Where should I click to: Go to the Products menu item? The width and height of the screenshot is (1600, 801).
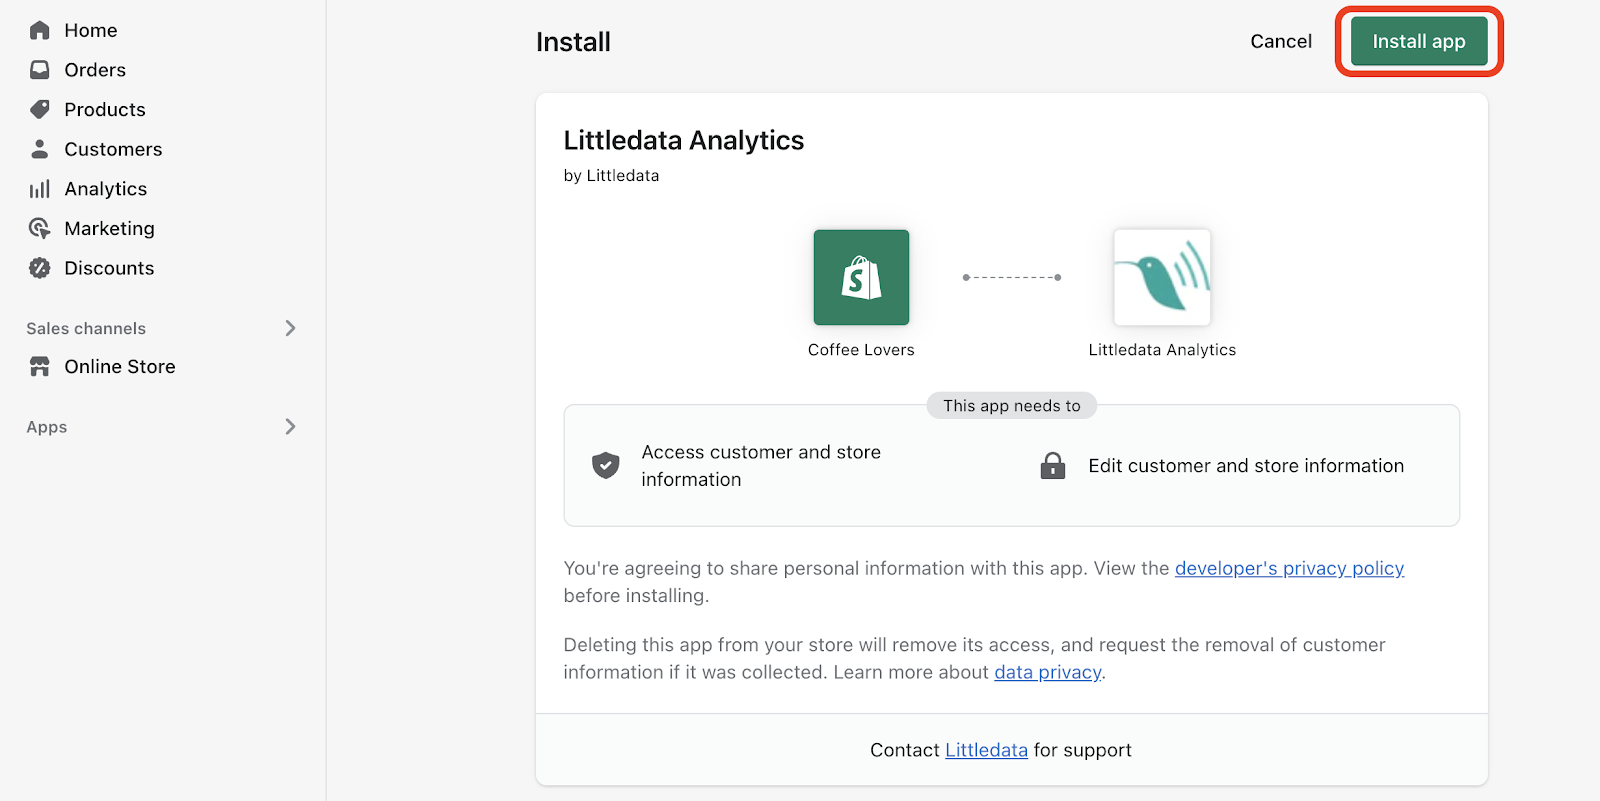point(105,109)
